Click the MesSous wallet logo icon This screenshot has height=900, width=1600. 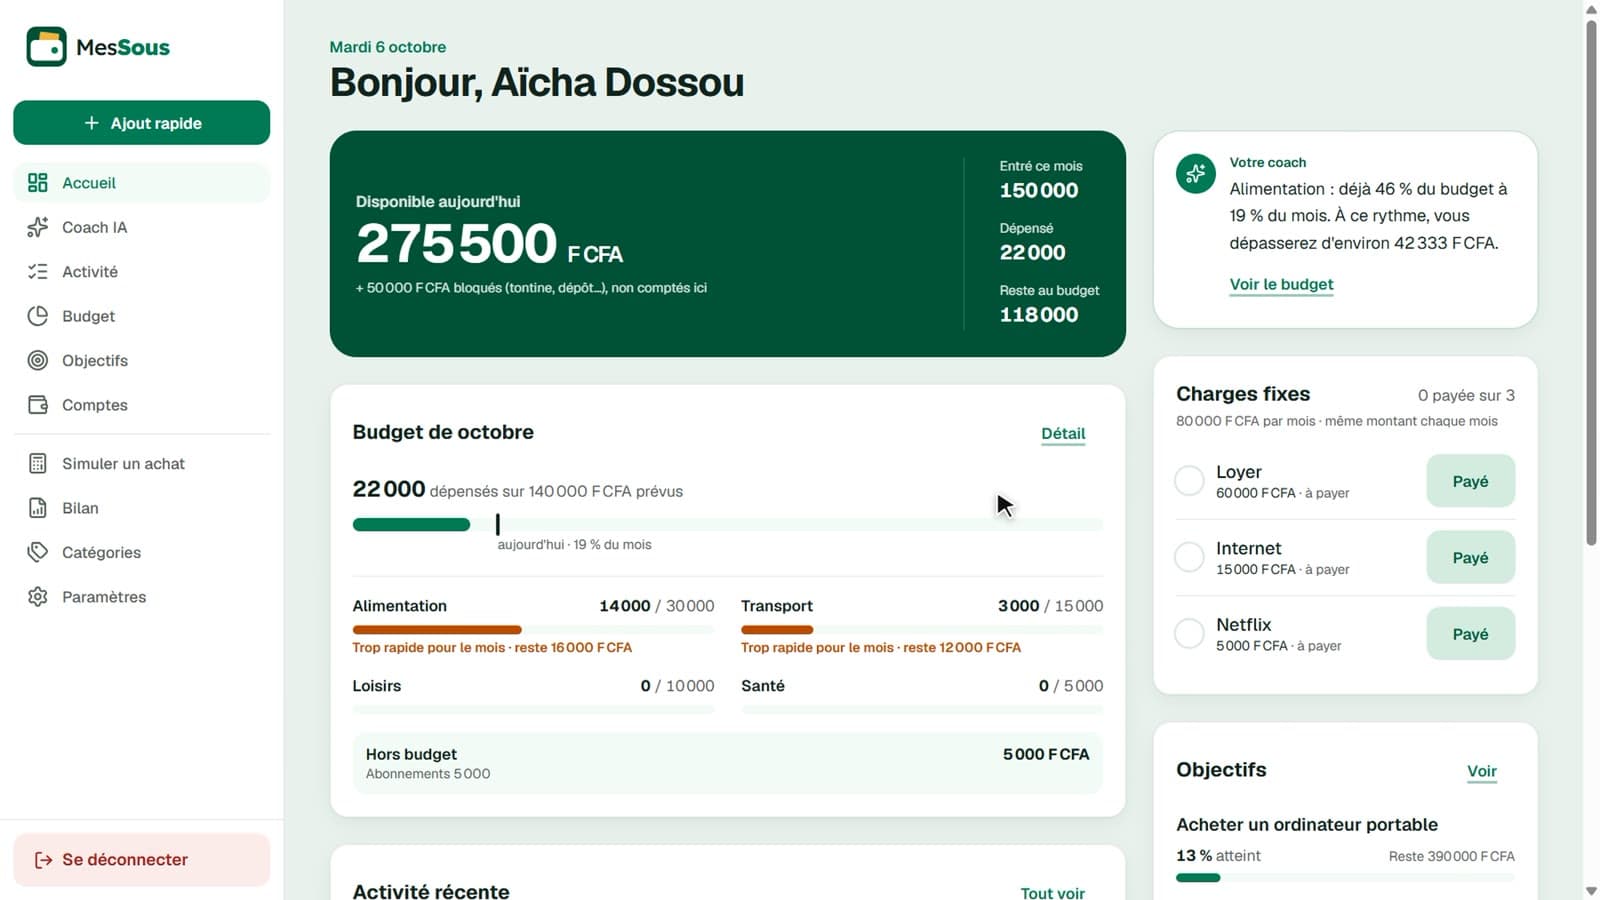[46, 47]
